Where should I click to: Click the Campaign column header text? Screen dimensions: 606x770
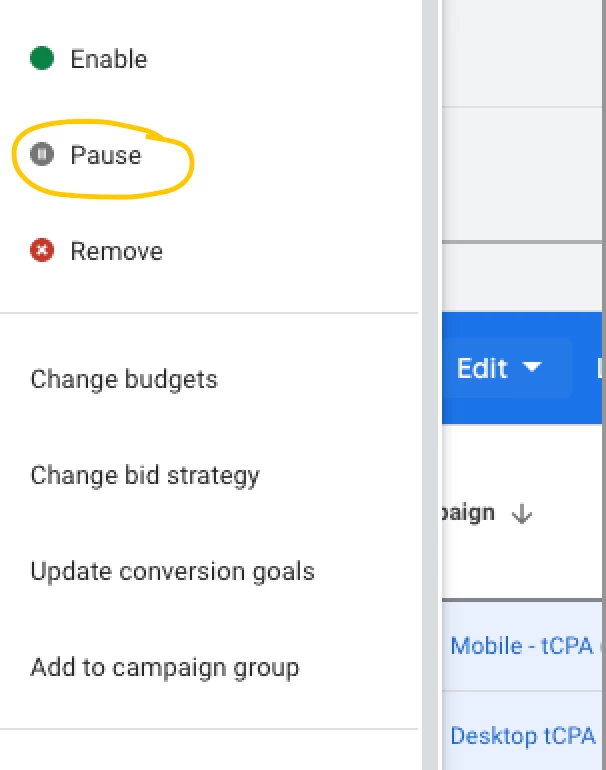tap(468, 513)
